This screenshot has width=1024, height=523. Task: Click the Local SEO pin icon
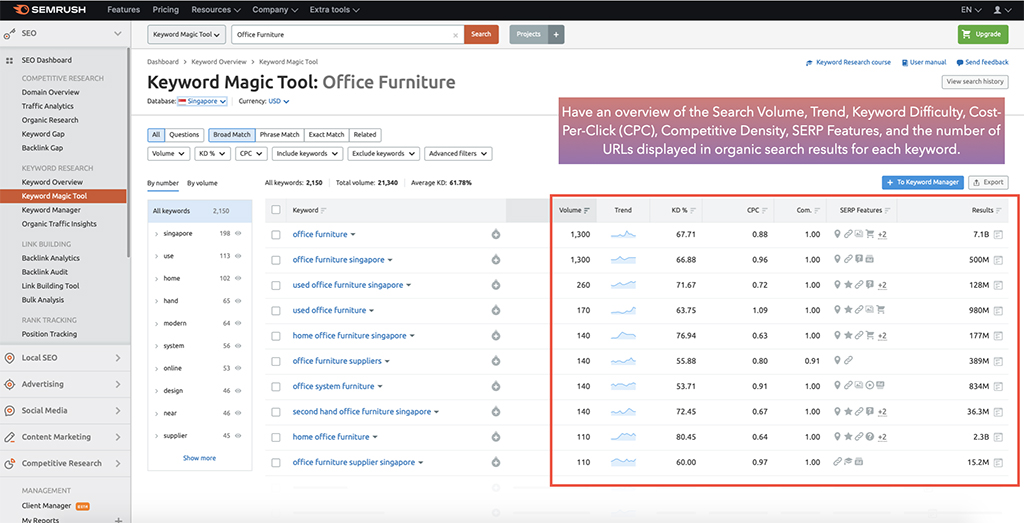10,358
